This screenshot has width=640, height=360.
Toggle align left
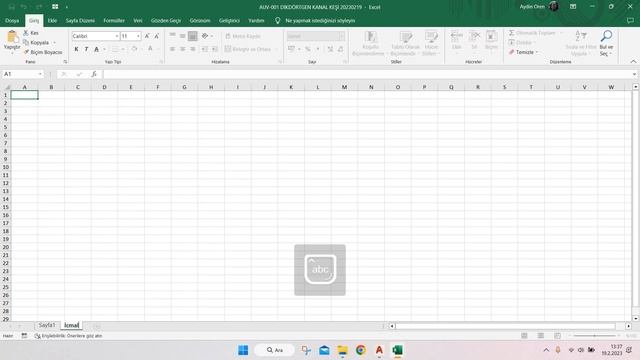[x=172, y=49]
